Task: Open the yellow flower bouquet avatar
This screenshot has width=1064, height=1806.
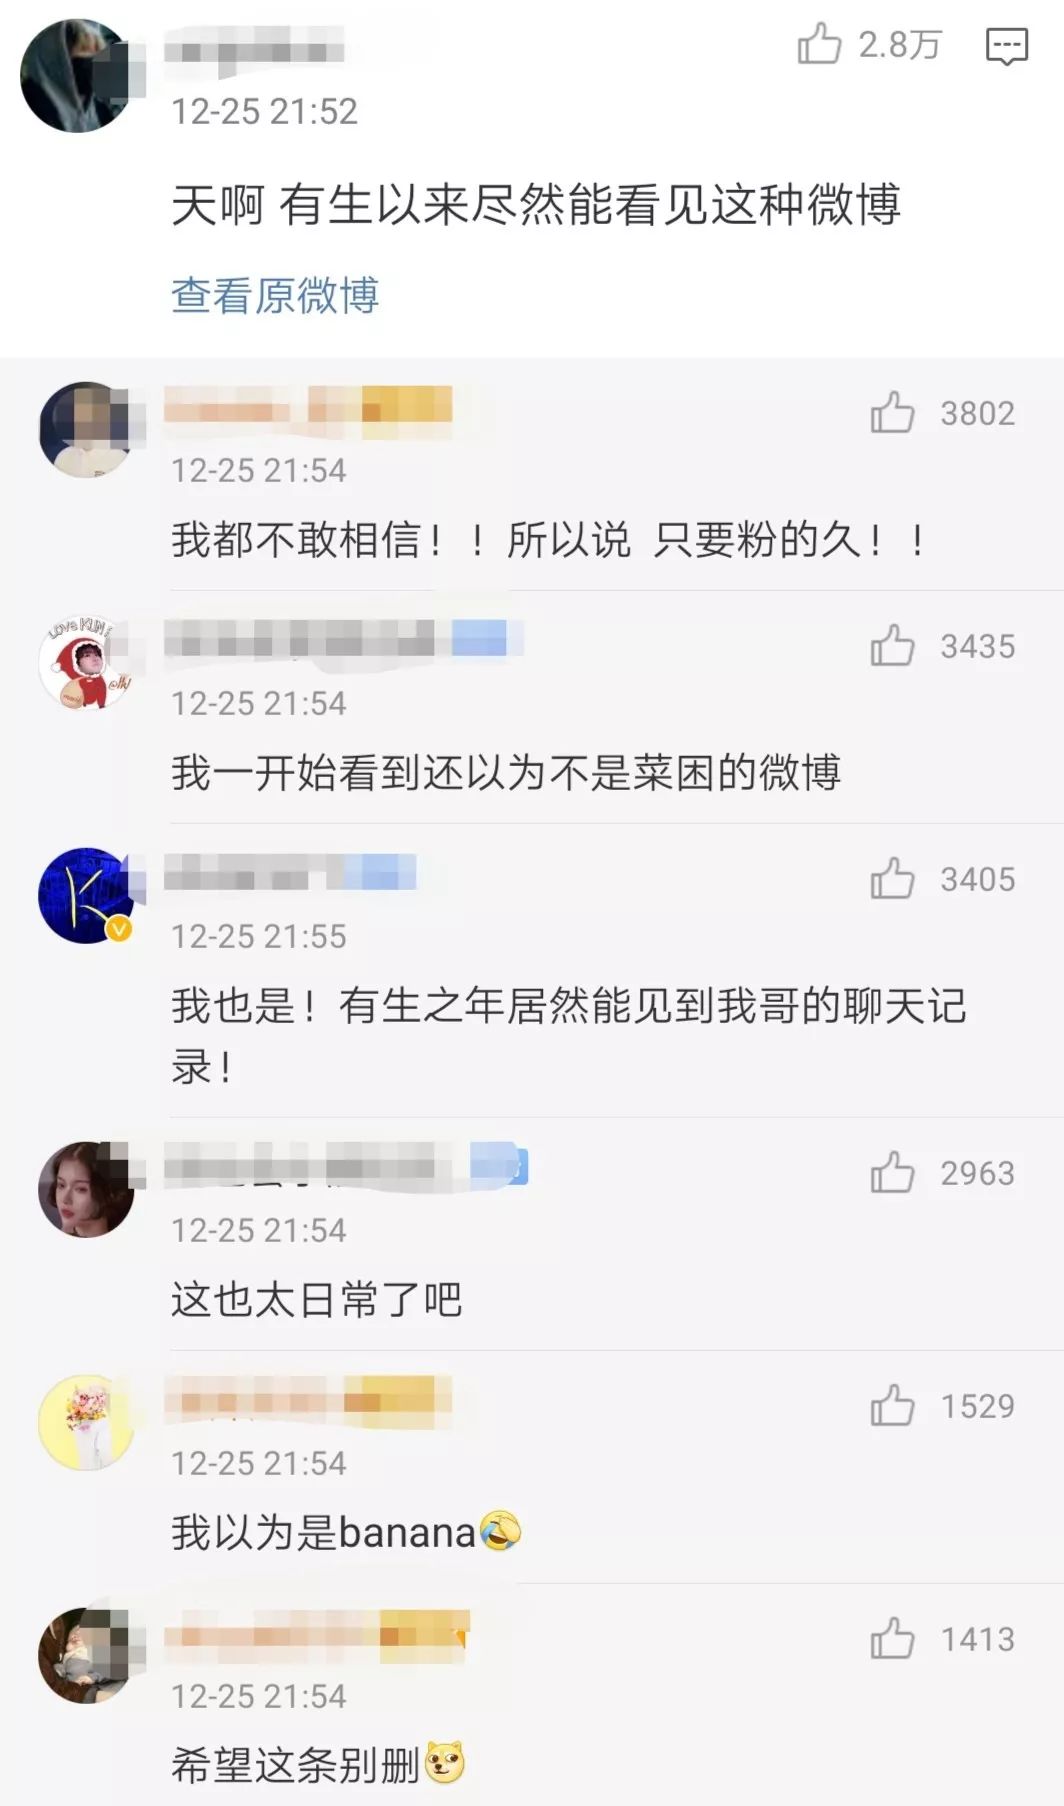Action: tap(86, 1422)
